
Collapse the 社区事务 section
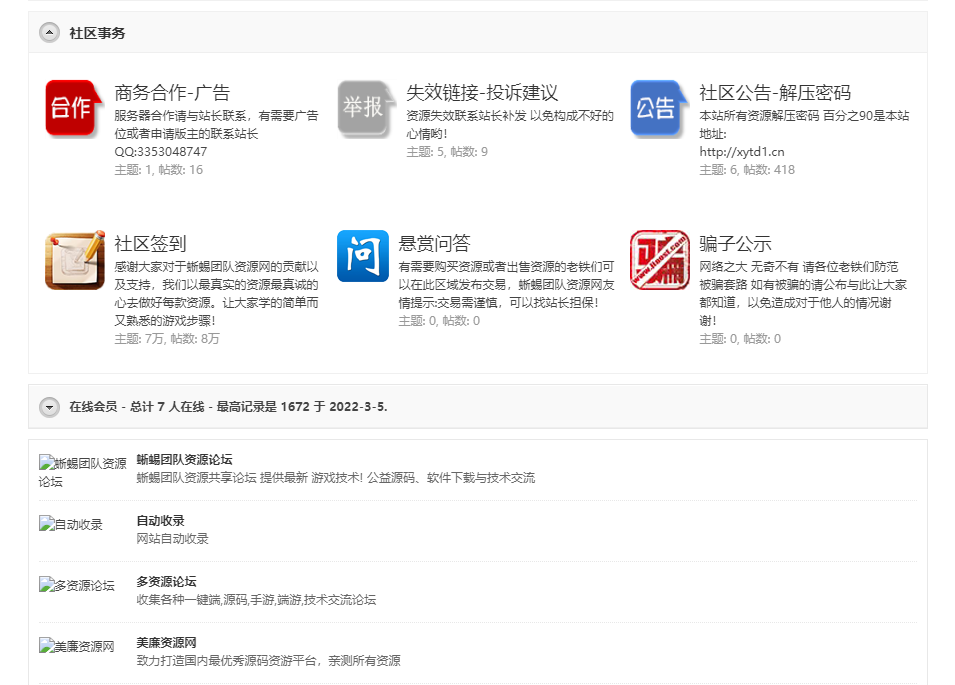[49, 33]
